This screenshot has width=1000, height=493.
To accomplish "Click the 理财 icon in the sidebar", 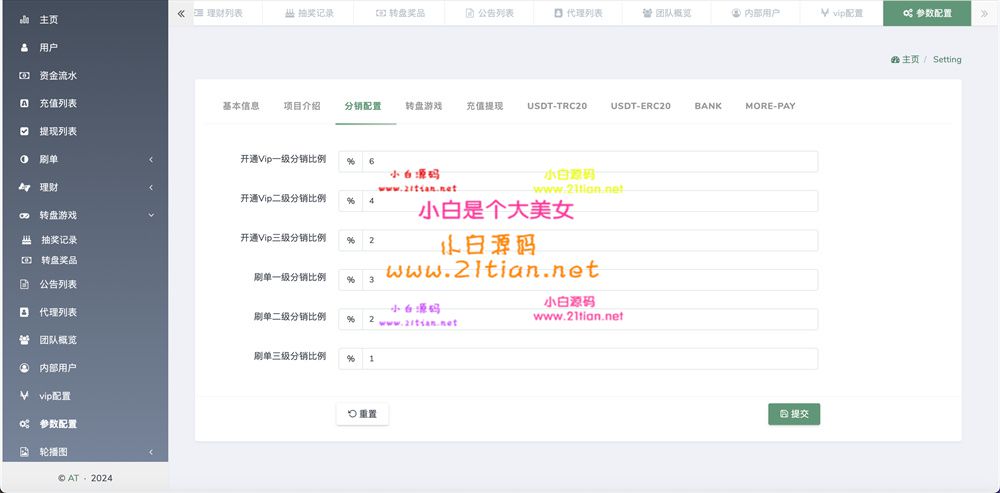I will (x=24, y=188).
